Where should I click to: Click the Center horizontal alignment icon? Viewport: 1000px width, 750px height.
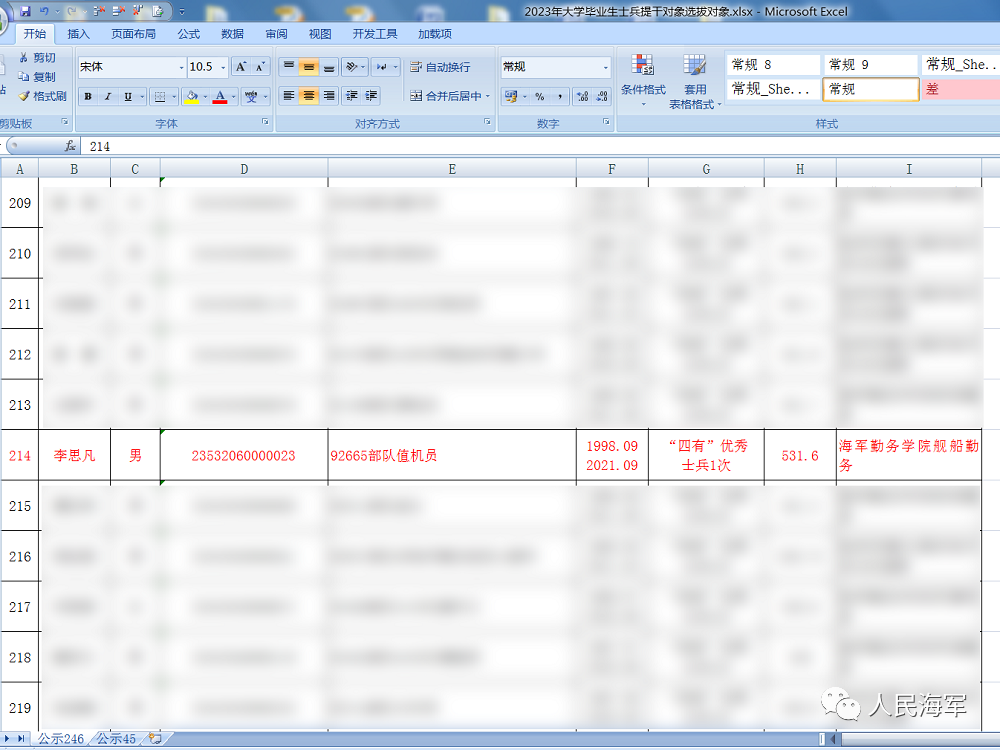(309, 96)
